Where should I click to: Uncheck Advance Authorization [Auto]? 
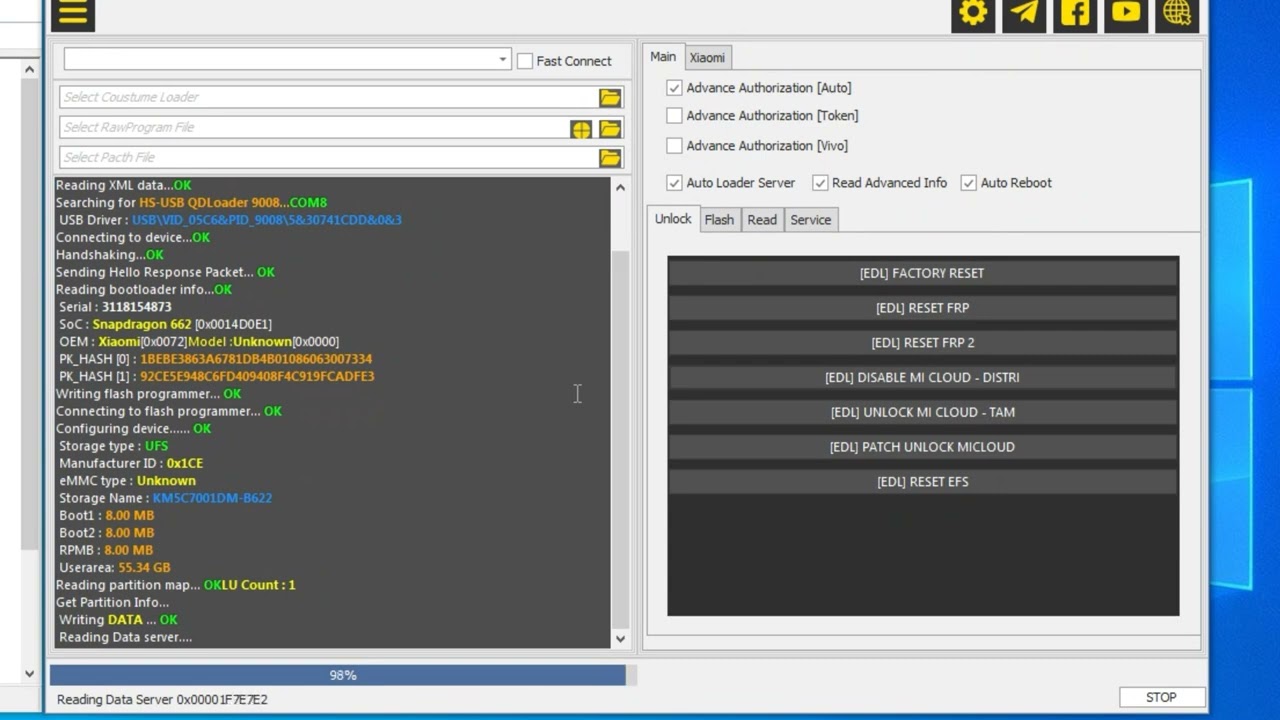[x=675, y=88]
